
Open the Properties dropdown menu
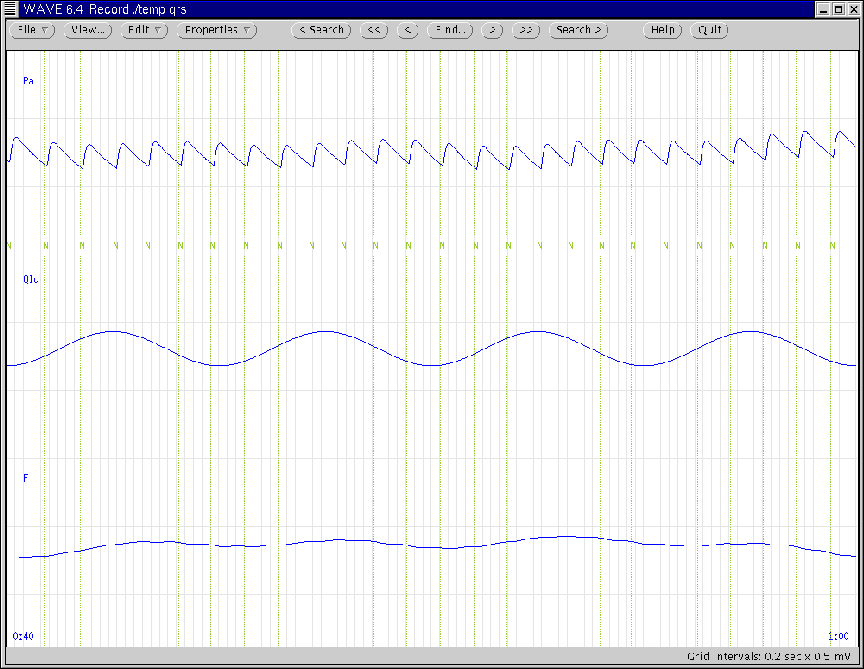click(217, 30)
